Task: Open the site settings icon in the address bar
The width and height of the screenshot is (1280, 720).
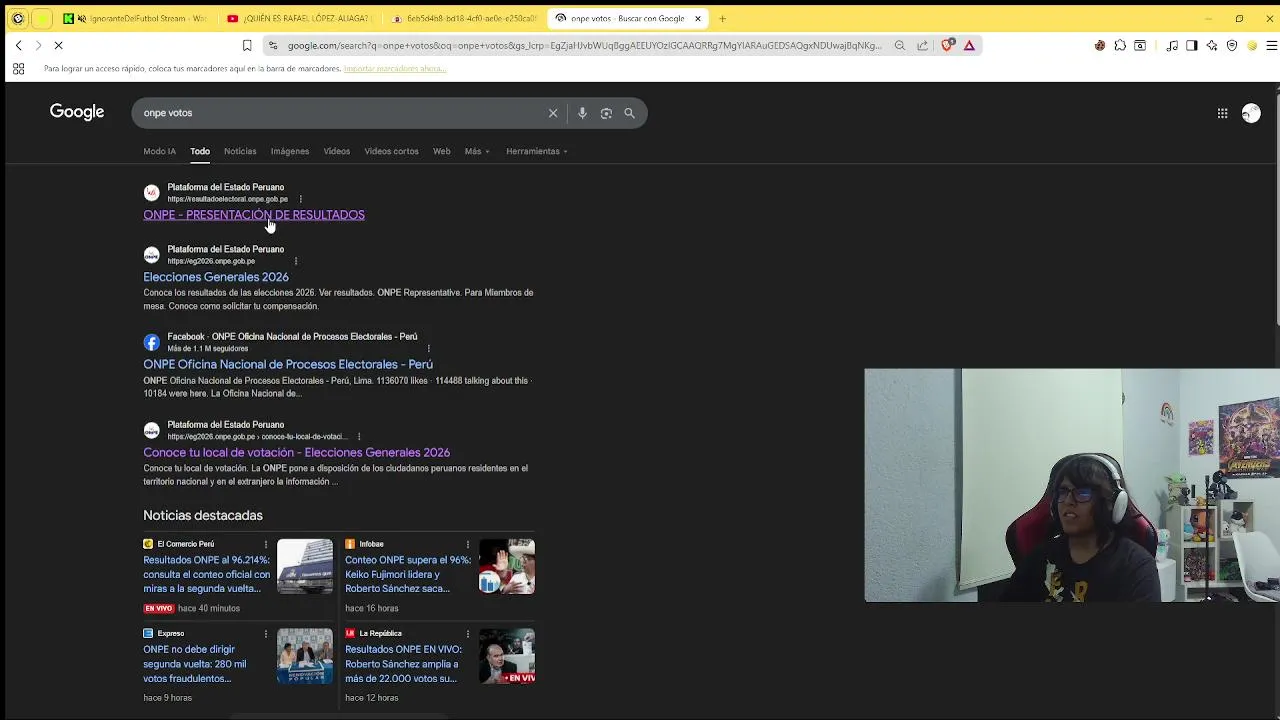Action: coord(272,45)
